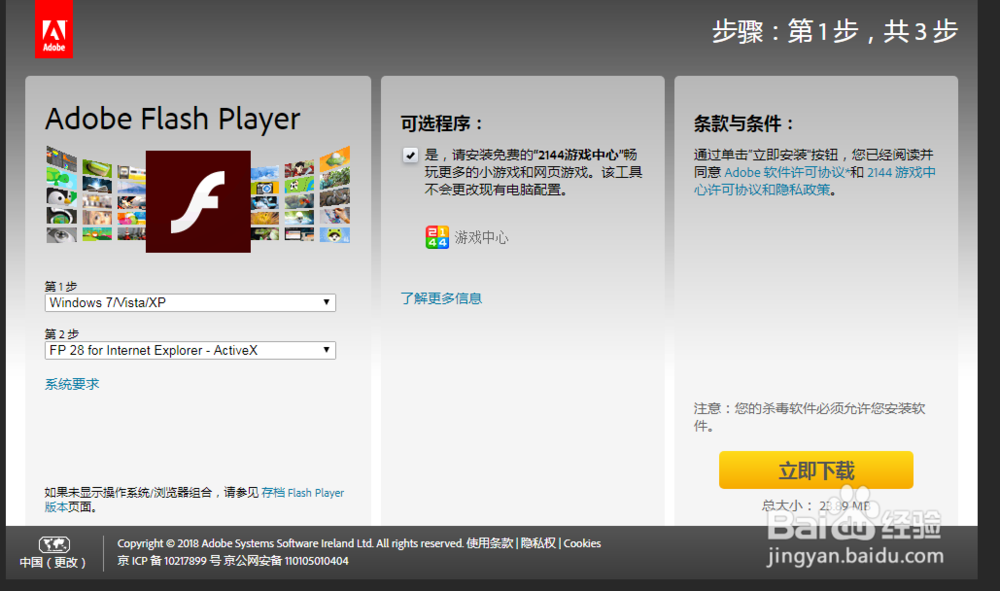Open the FP 28 for Internet Explorer dropdown
Viewport: 1000px width, 591px height.
190,350
